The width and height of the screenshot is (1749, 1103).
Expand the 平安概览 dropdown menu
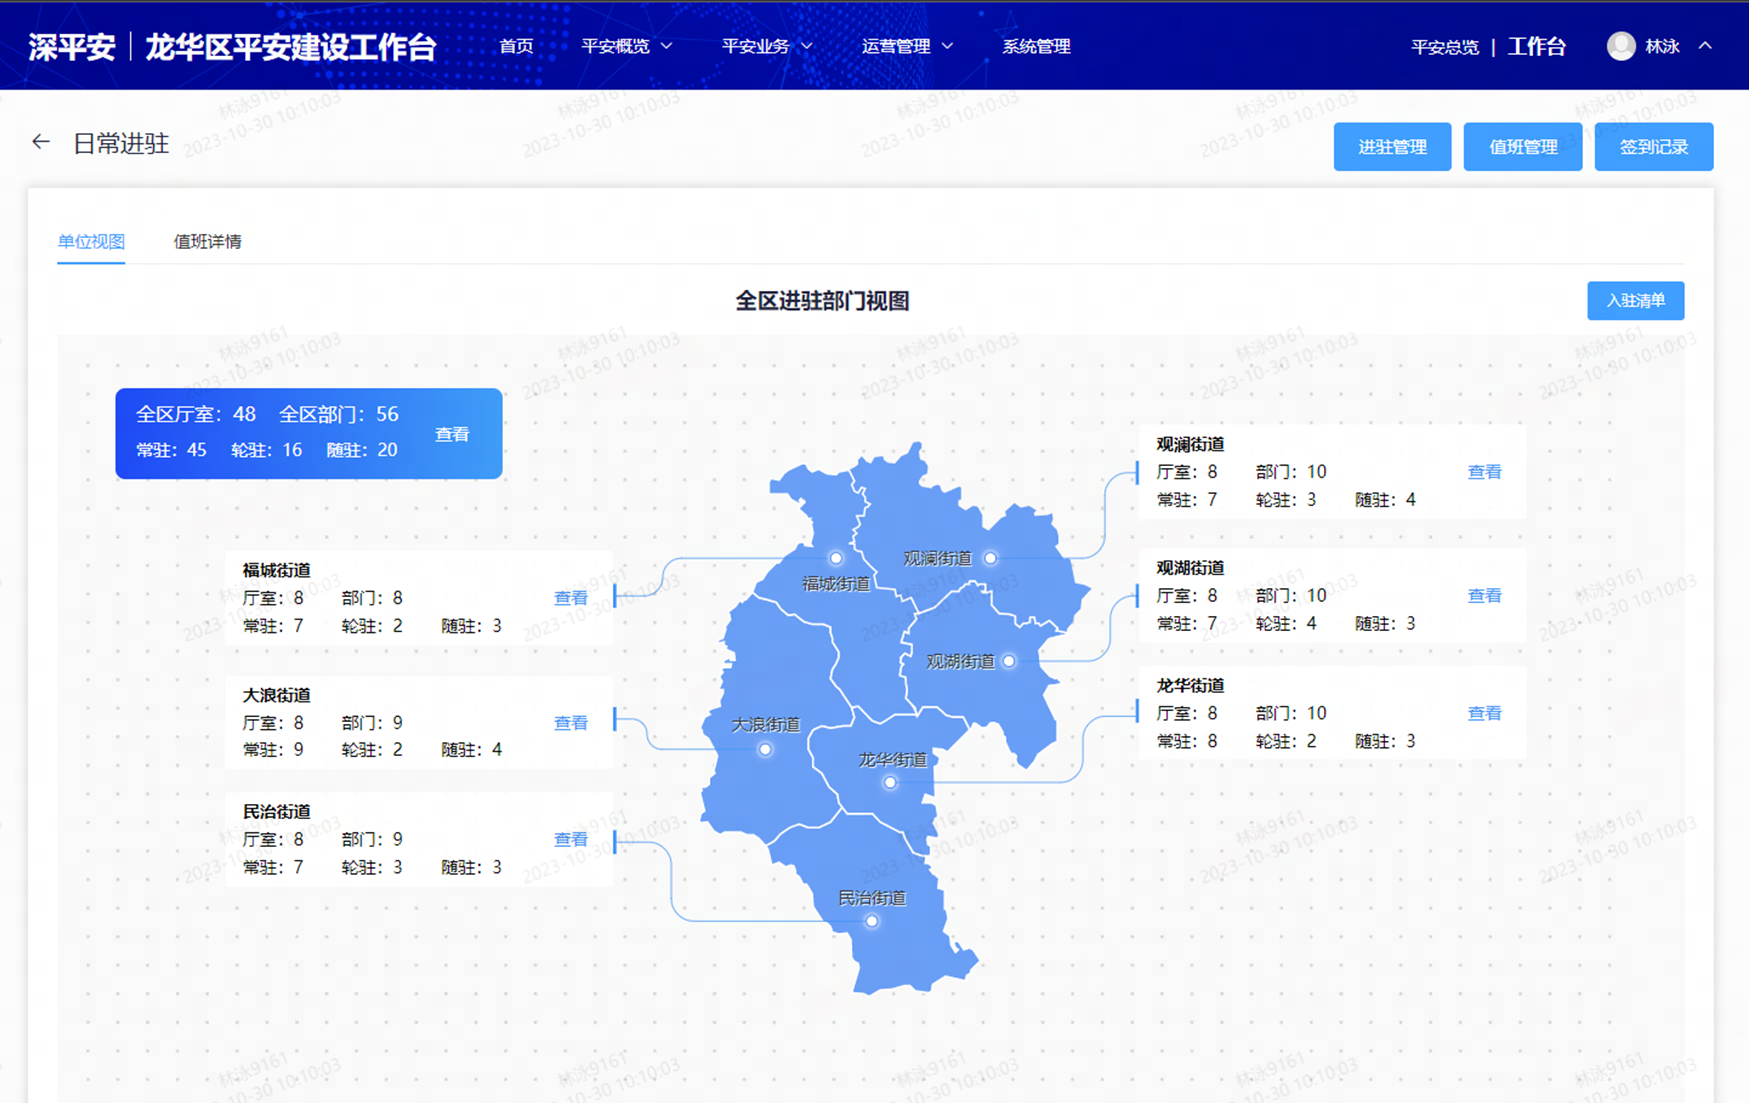626,46
